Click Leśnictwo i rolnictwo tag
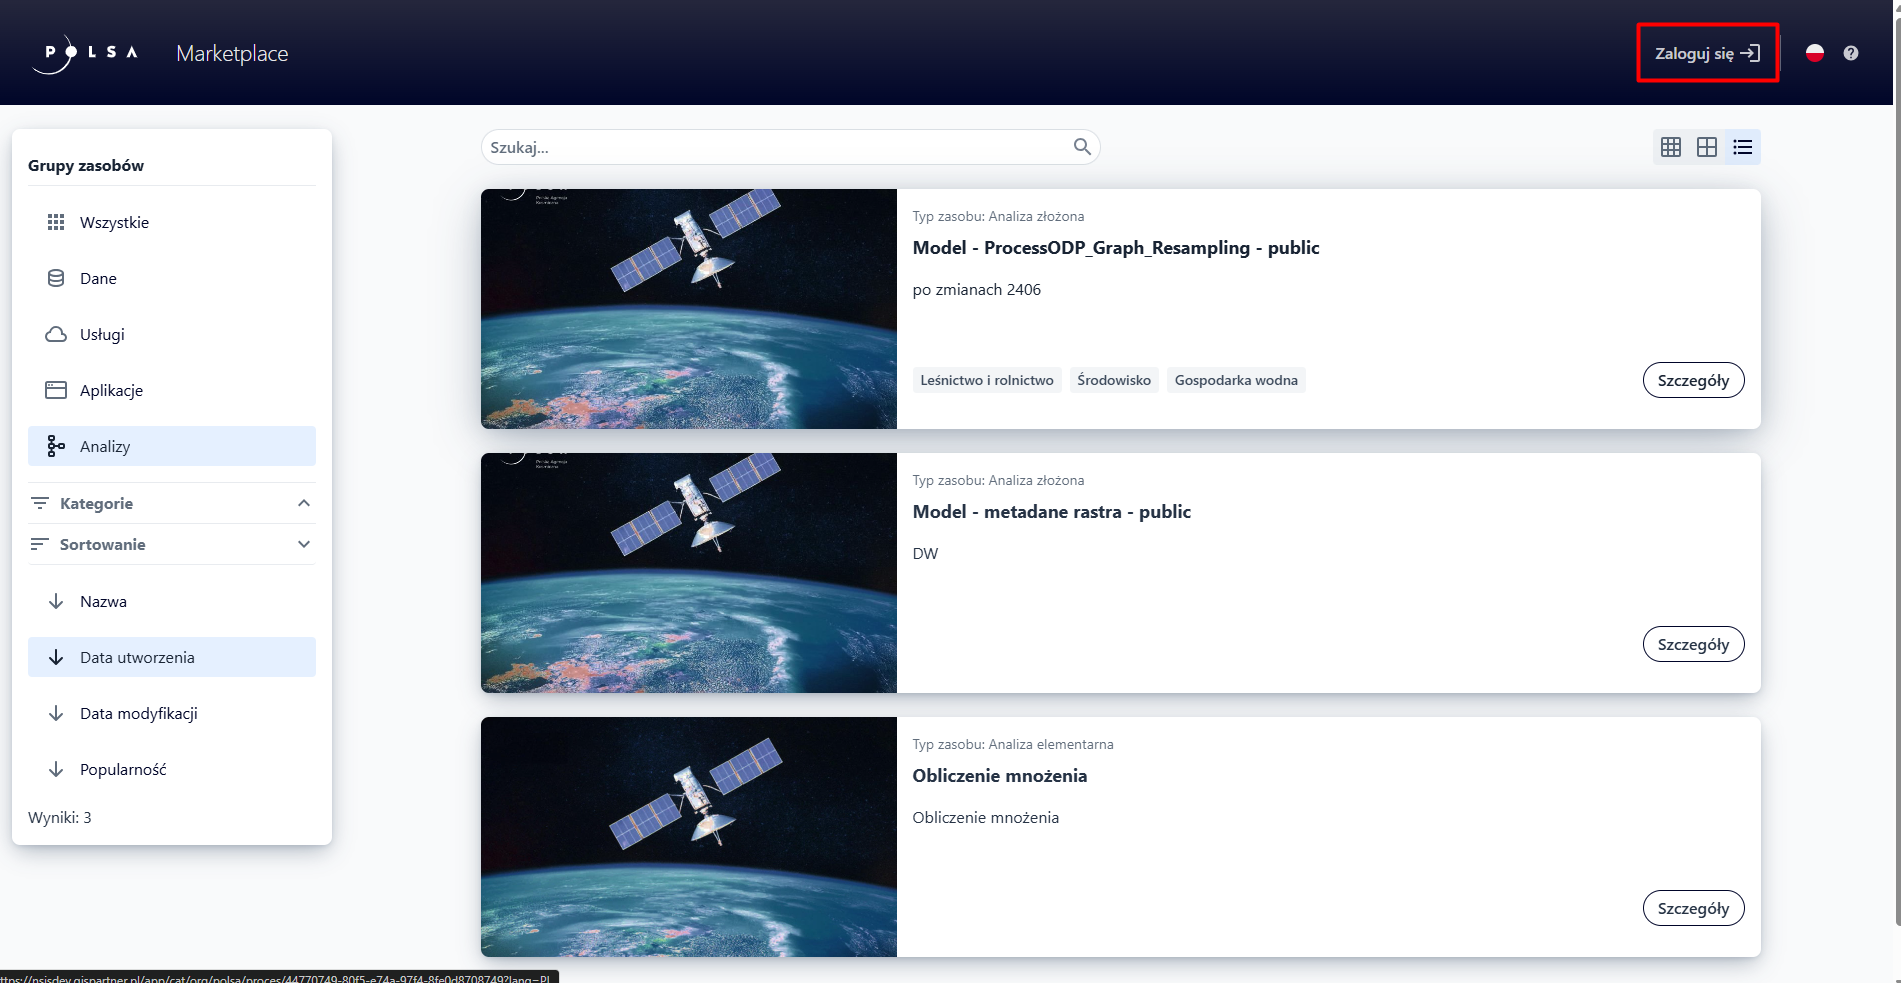Screen dimensions: 1901x983 click(987, 380)
